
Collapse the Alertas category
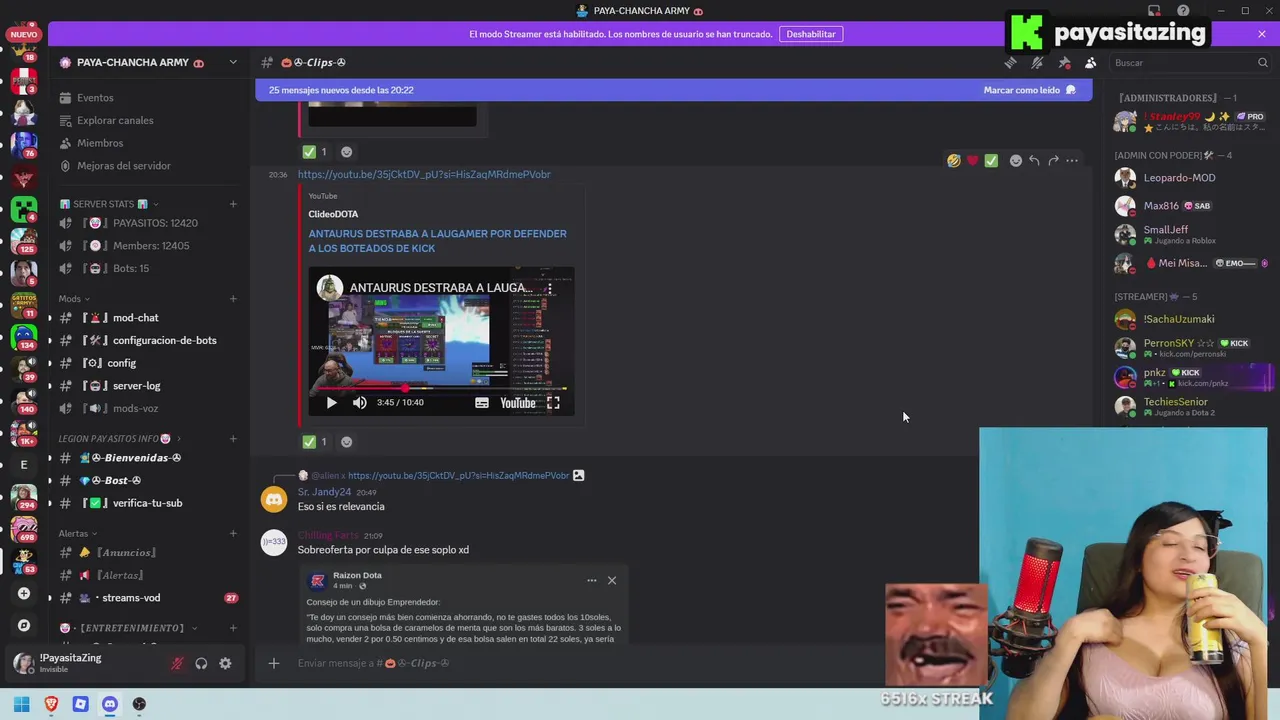(x=78, y=534)
